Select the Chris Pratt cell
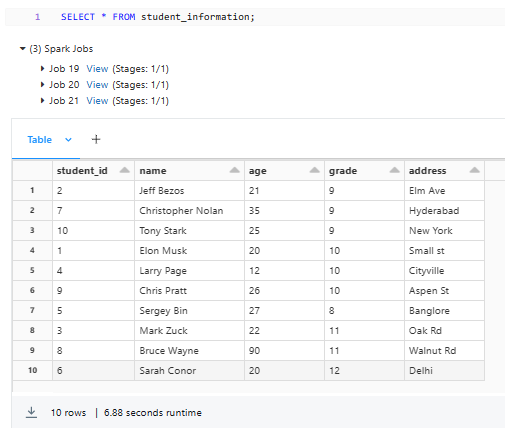The width and height of the screenshot is (505, 432). pos(189,291)
